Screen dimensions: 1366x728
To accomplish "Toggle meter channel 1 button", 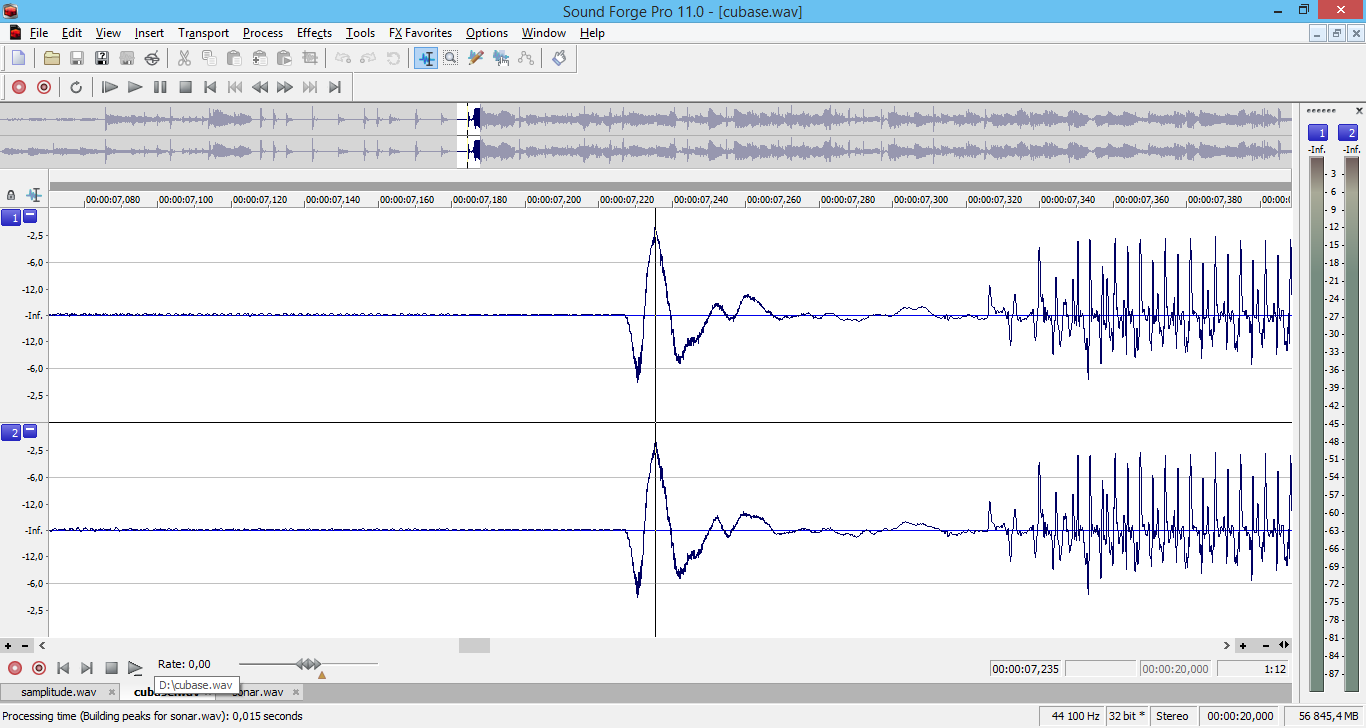I will point(1318,133).
